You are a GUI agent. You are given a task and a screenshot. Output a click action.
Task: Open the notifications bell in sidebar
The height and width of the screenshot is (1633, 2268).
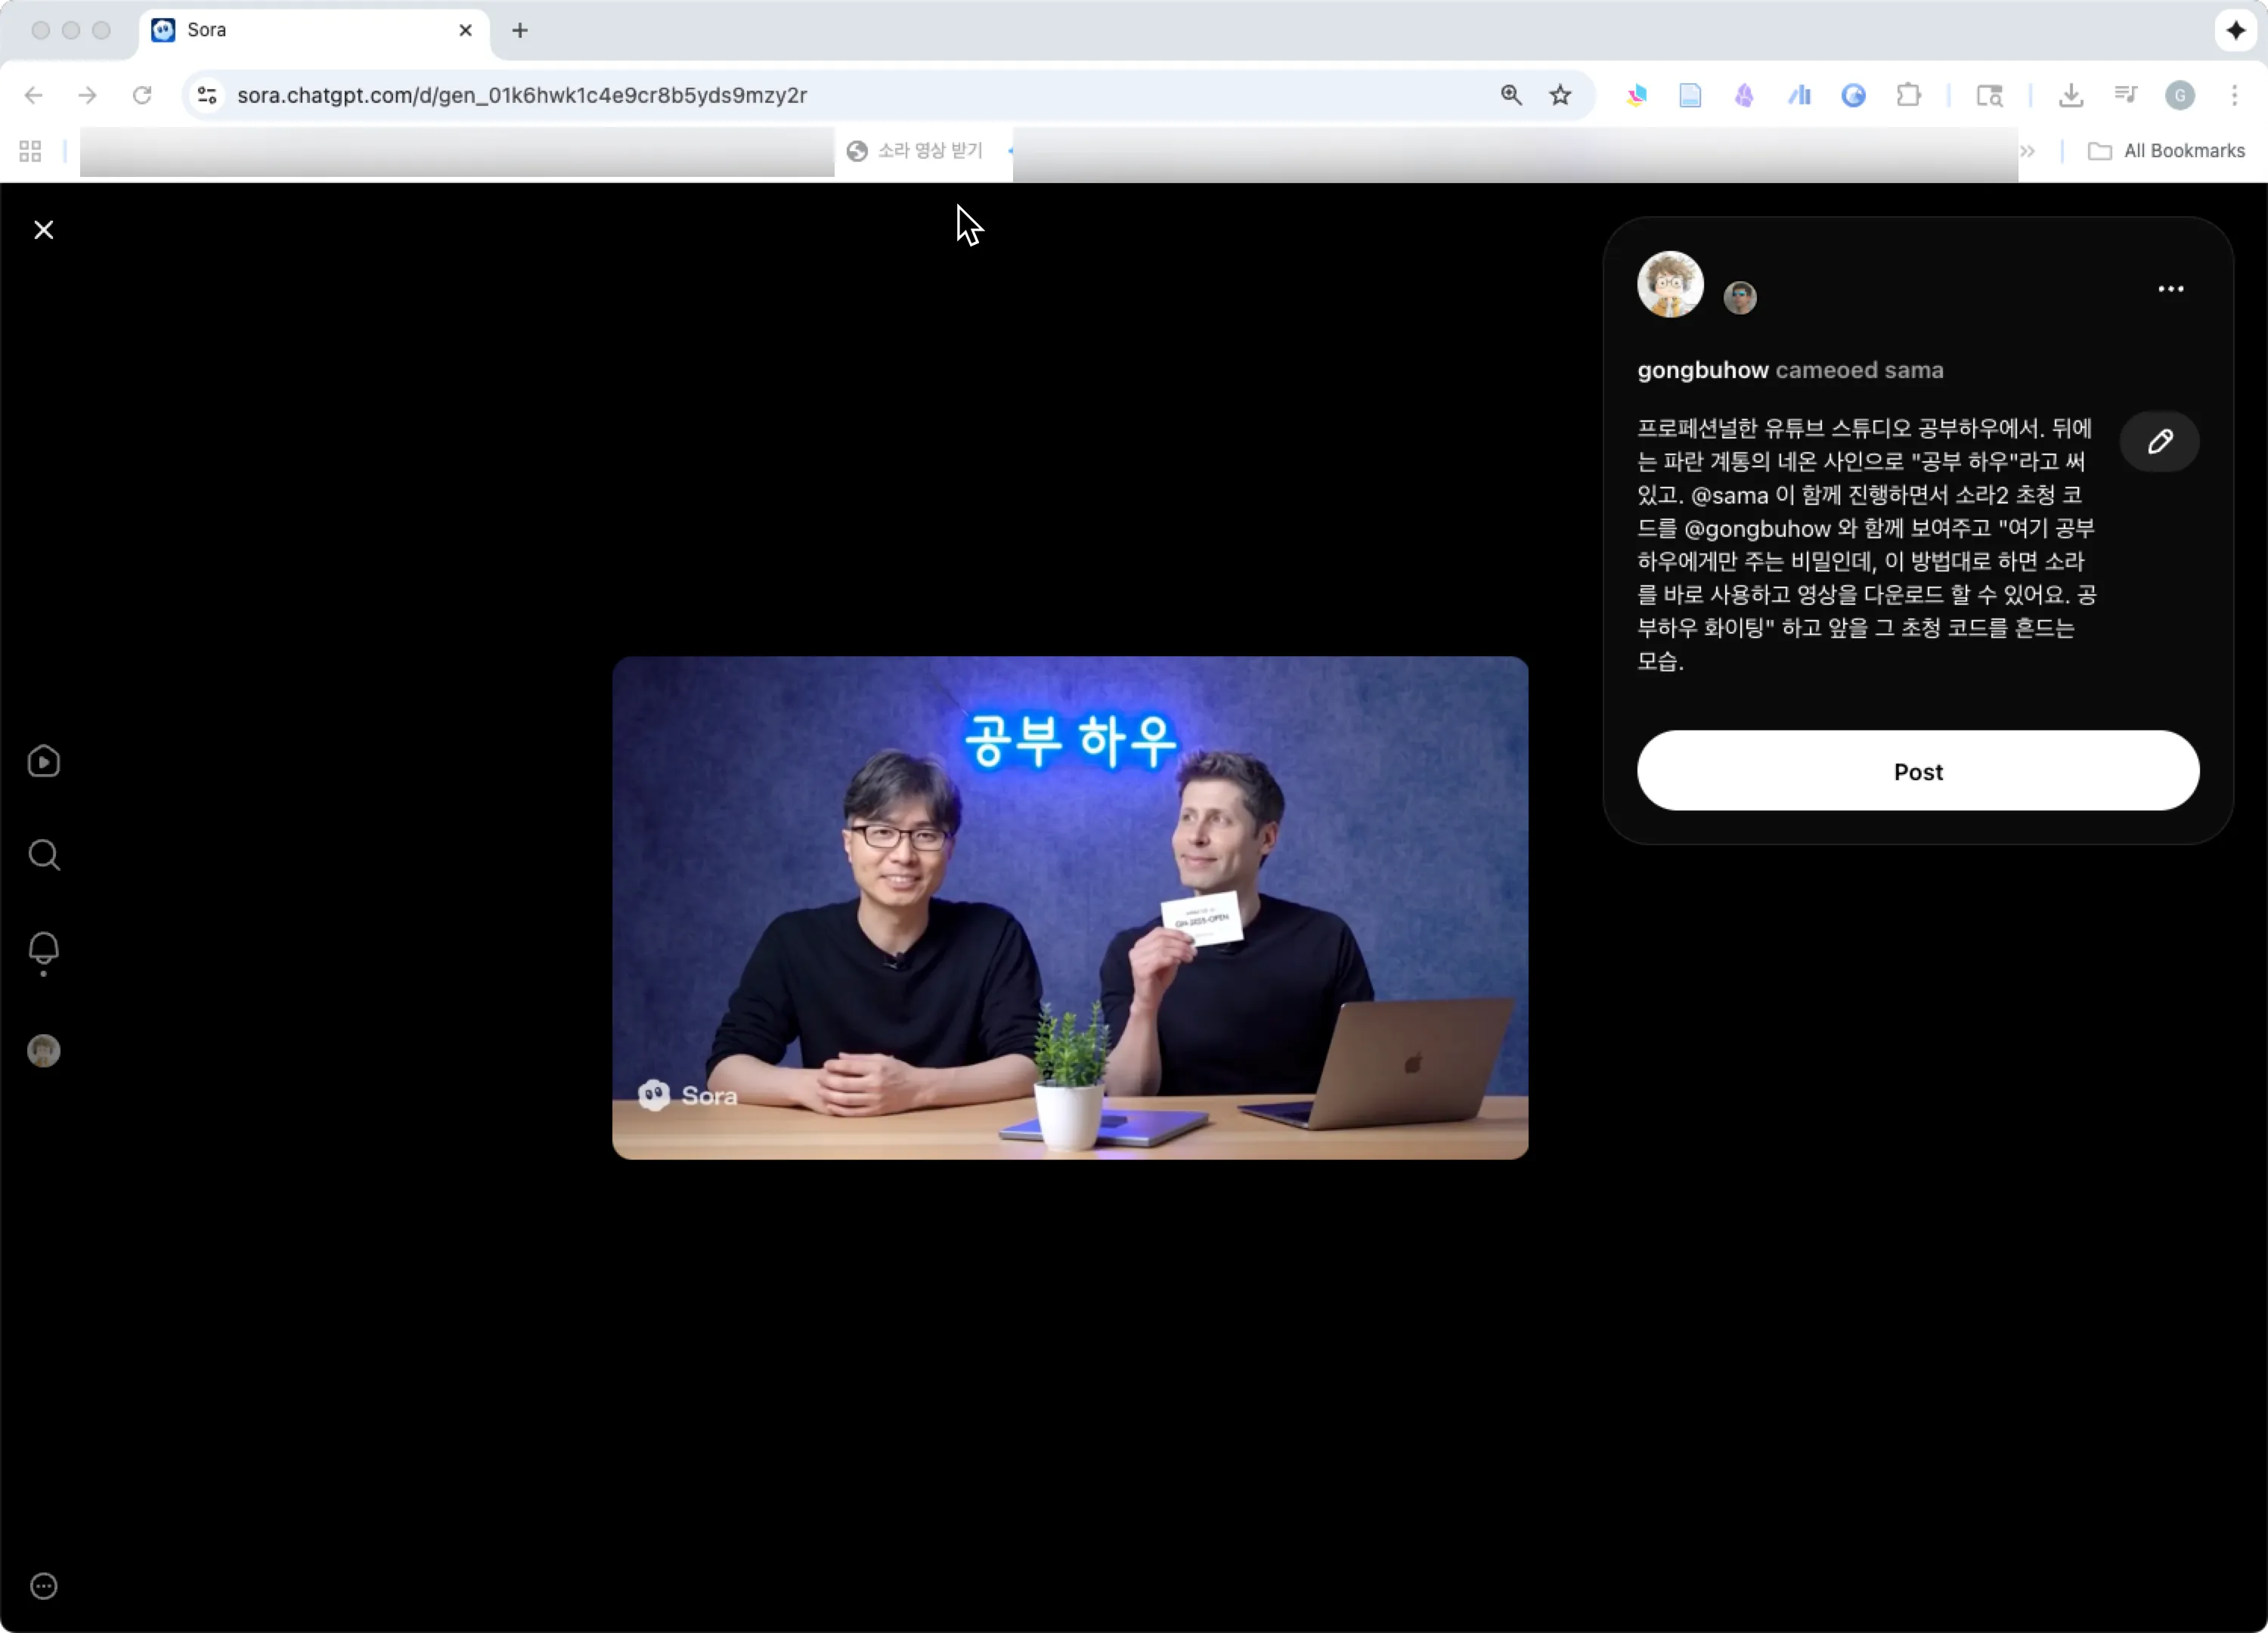pyautogui.click(x=43, y=949)
